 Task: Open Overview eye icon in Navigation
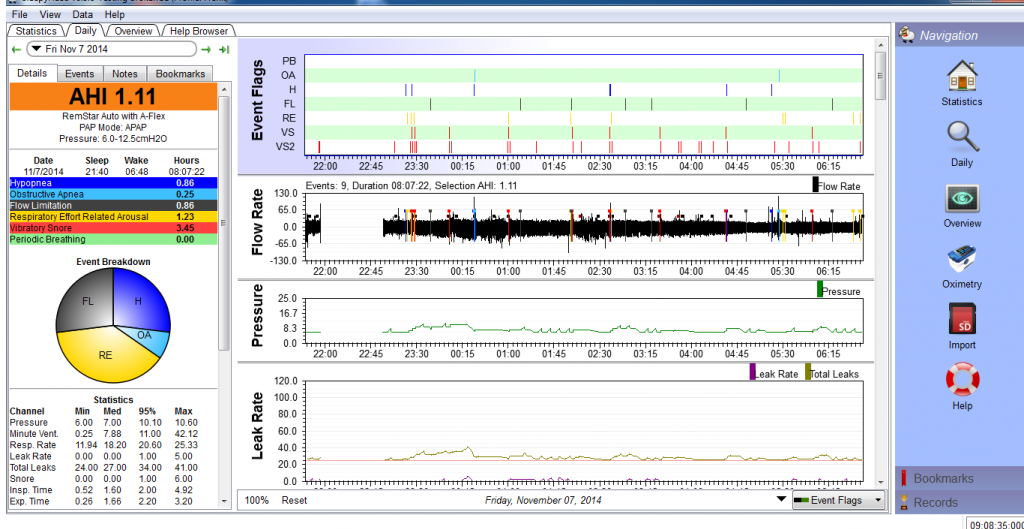(x=961, y=199)
